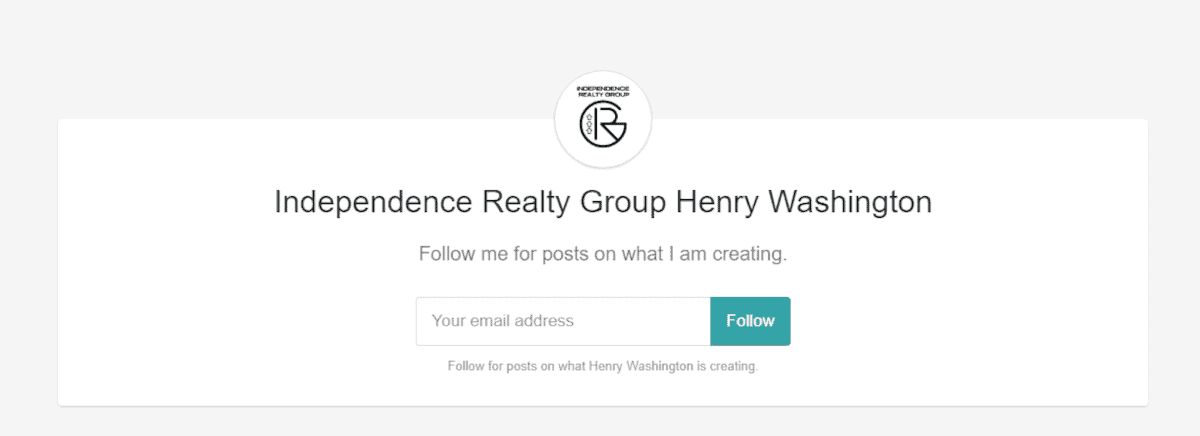Viewport: 1200px width, 436px height.
Task: Click the GR monogram inside the avatar
Action: (603, 128)
